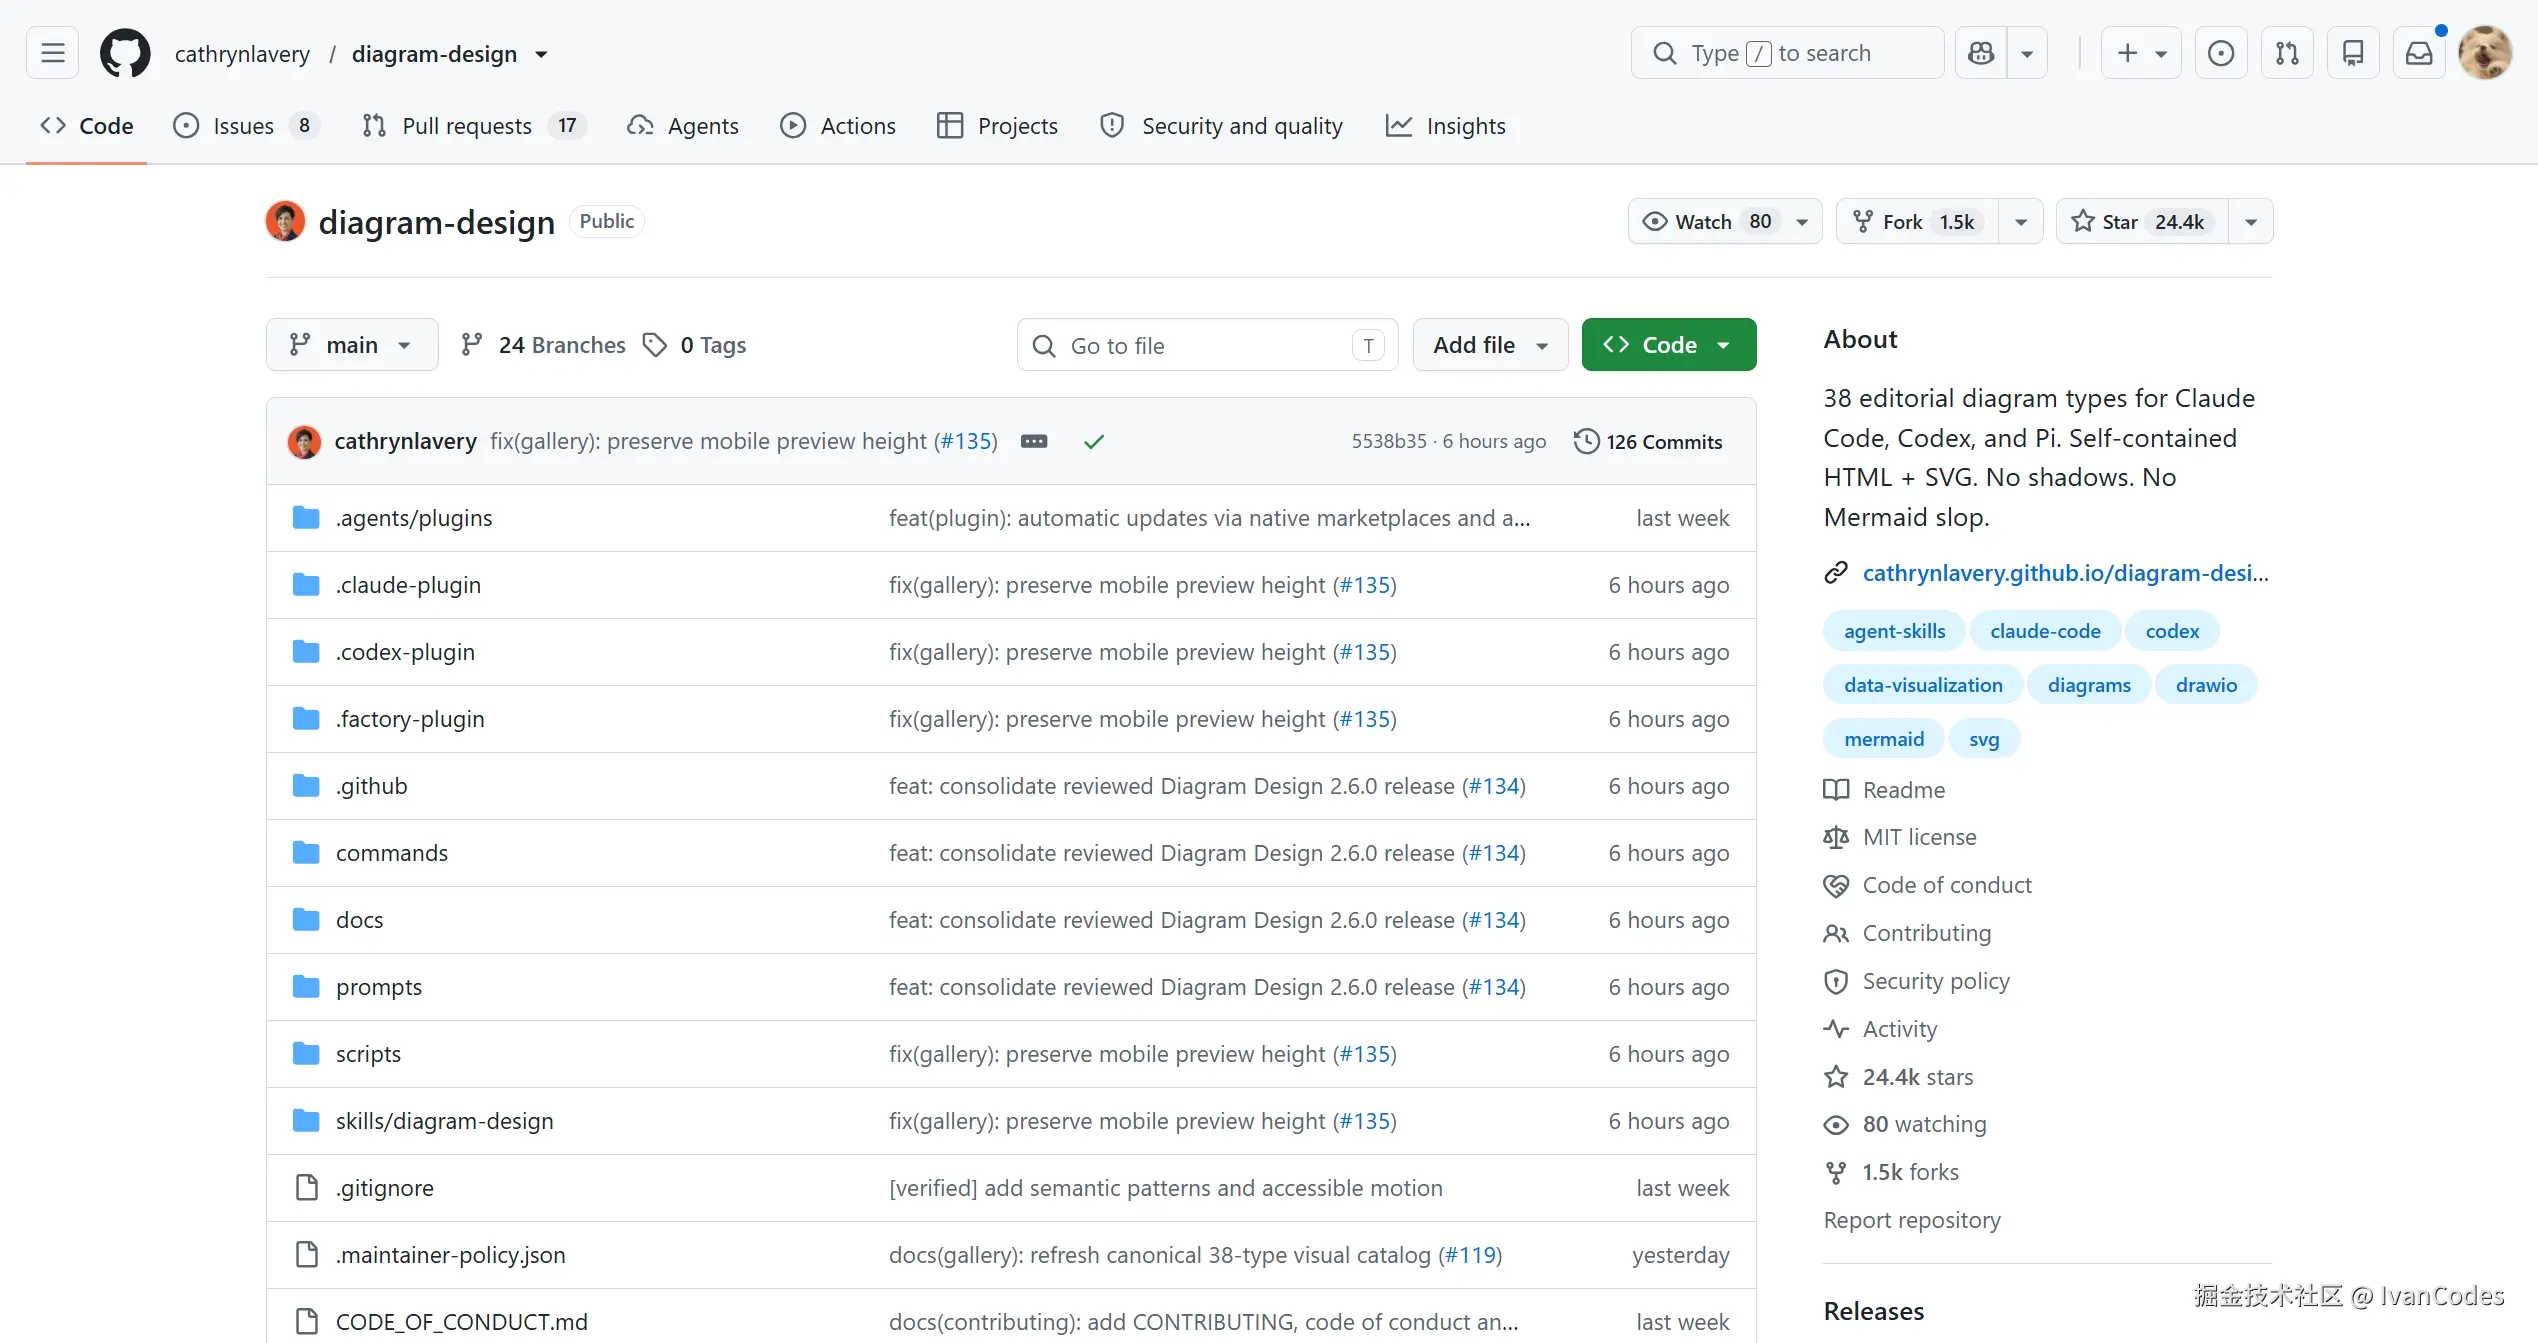Click the folder icon for .github
The width and height of the screenshot is (2538, 1343).
[x=306, y=786]
